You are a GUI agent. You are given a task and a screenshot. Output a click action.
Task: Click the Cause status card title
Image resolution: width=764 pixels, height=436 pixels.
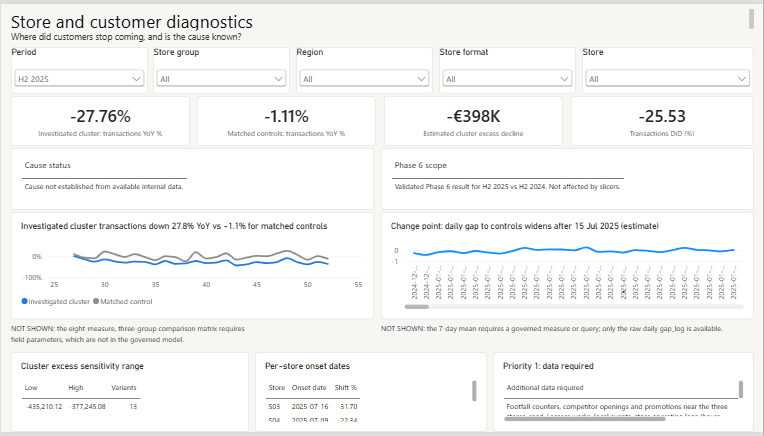click(x=47, y=165)
